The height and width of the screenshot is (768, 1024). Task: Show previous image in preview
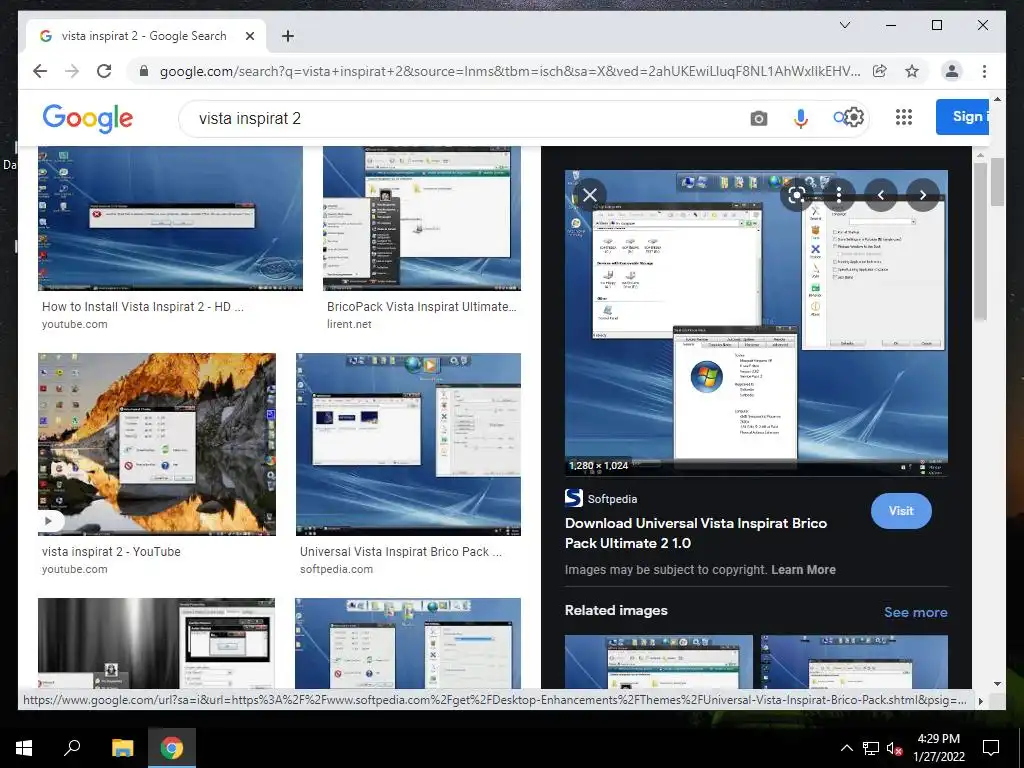pos(880,195)
